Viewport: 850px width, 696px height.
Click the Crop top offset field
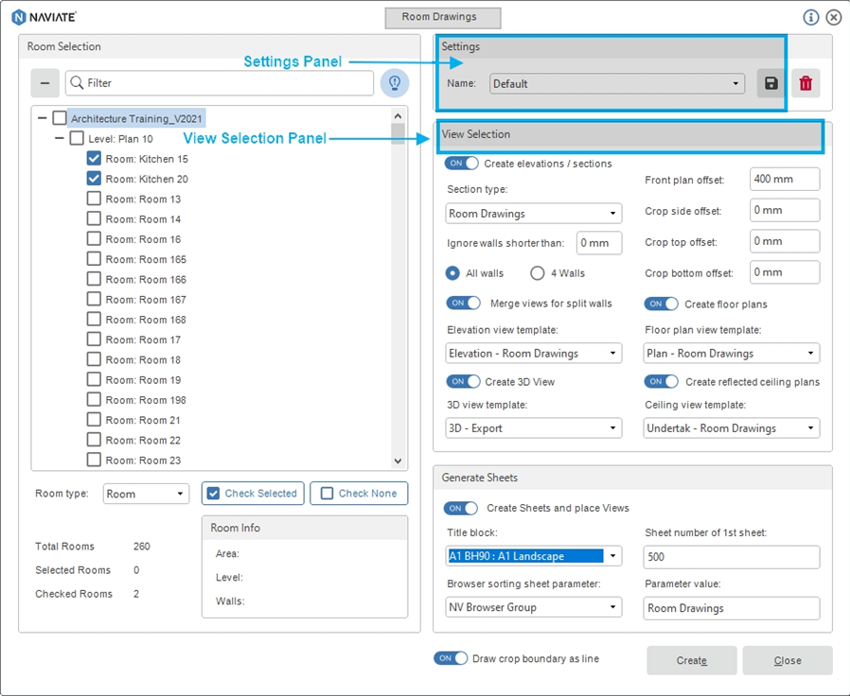[785, 241]
